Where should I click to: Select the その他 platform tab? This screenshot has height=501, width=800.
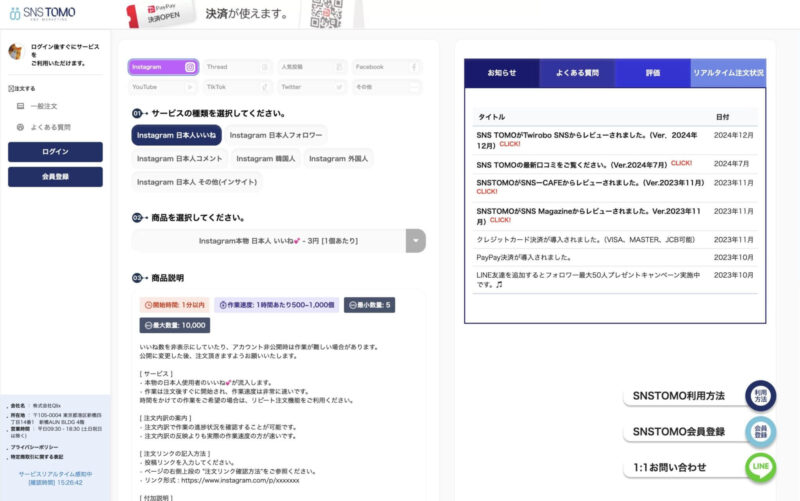click(387, 87)
